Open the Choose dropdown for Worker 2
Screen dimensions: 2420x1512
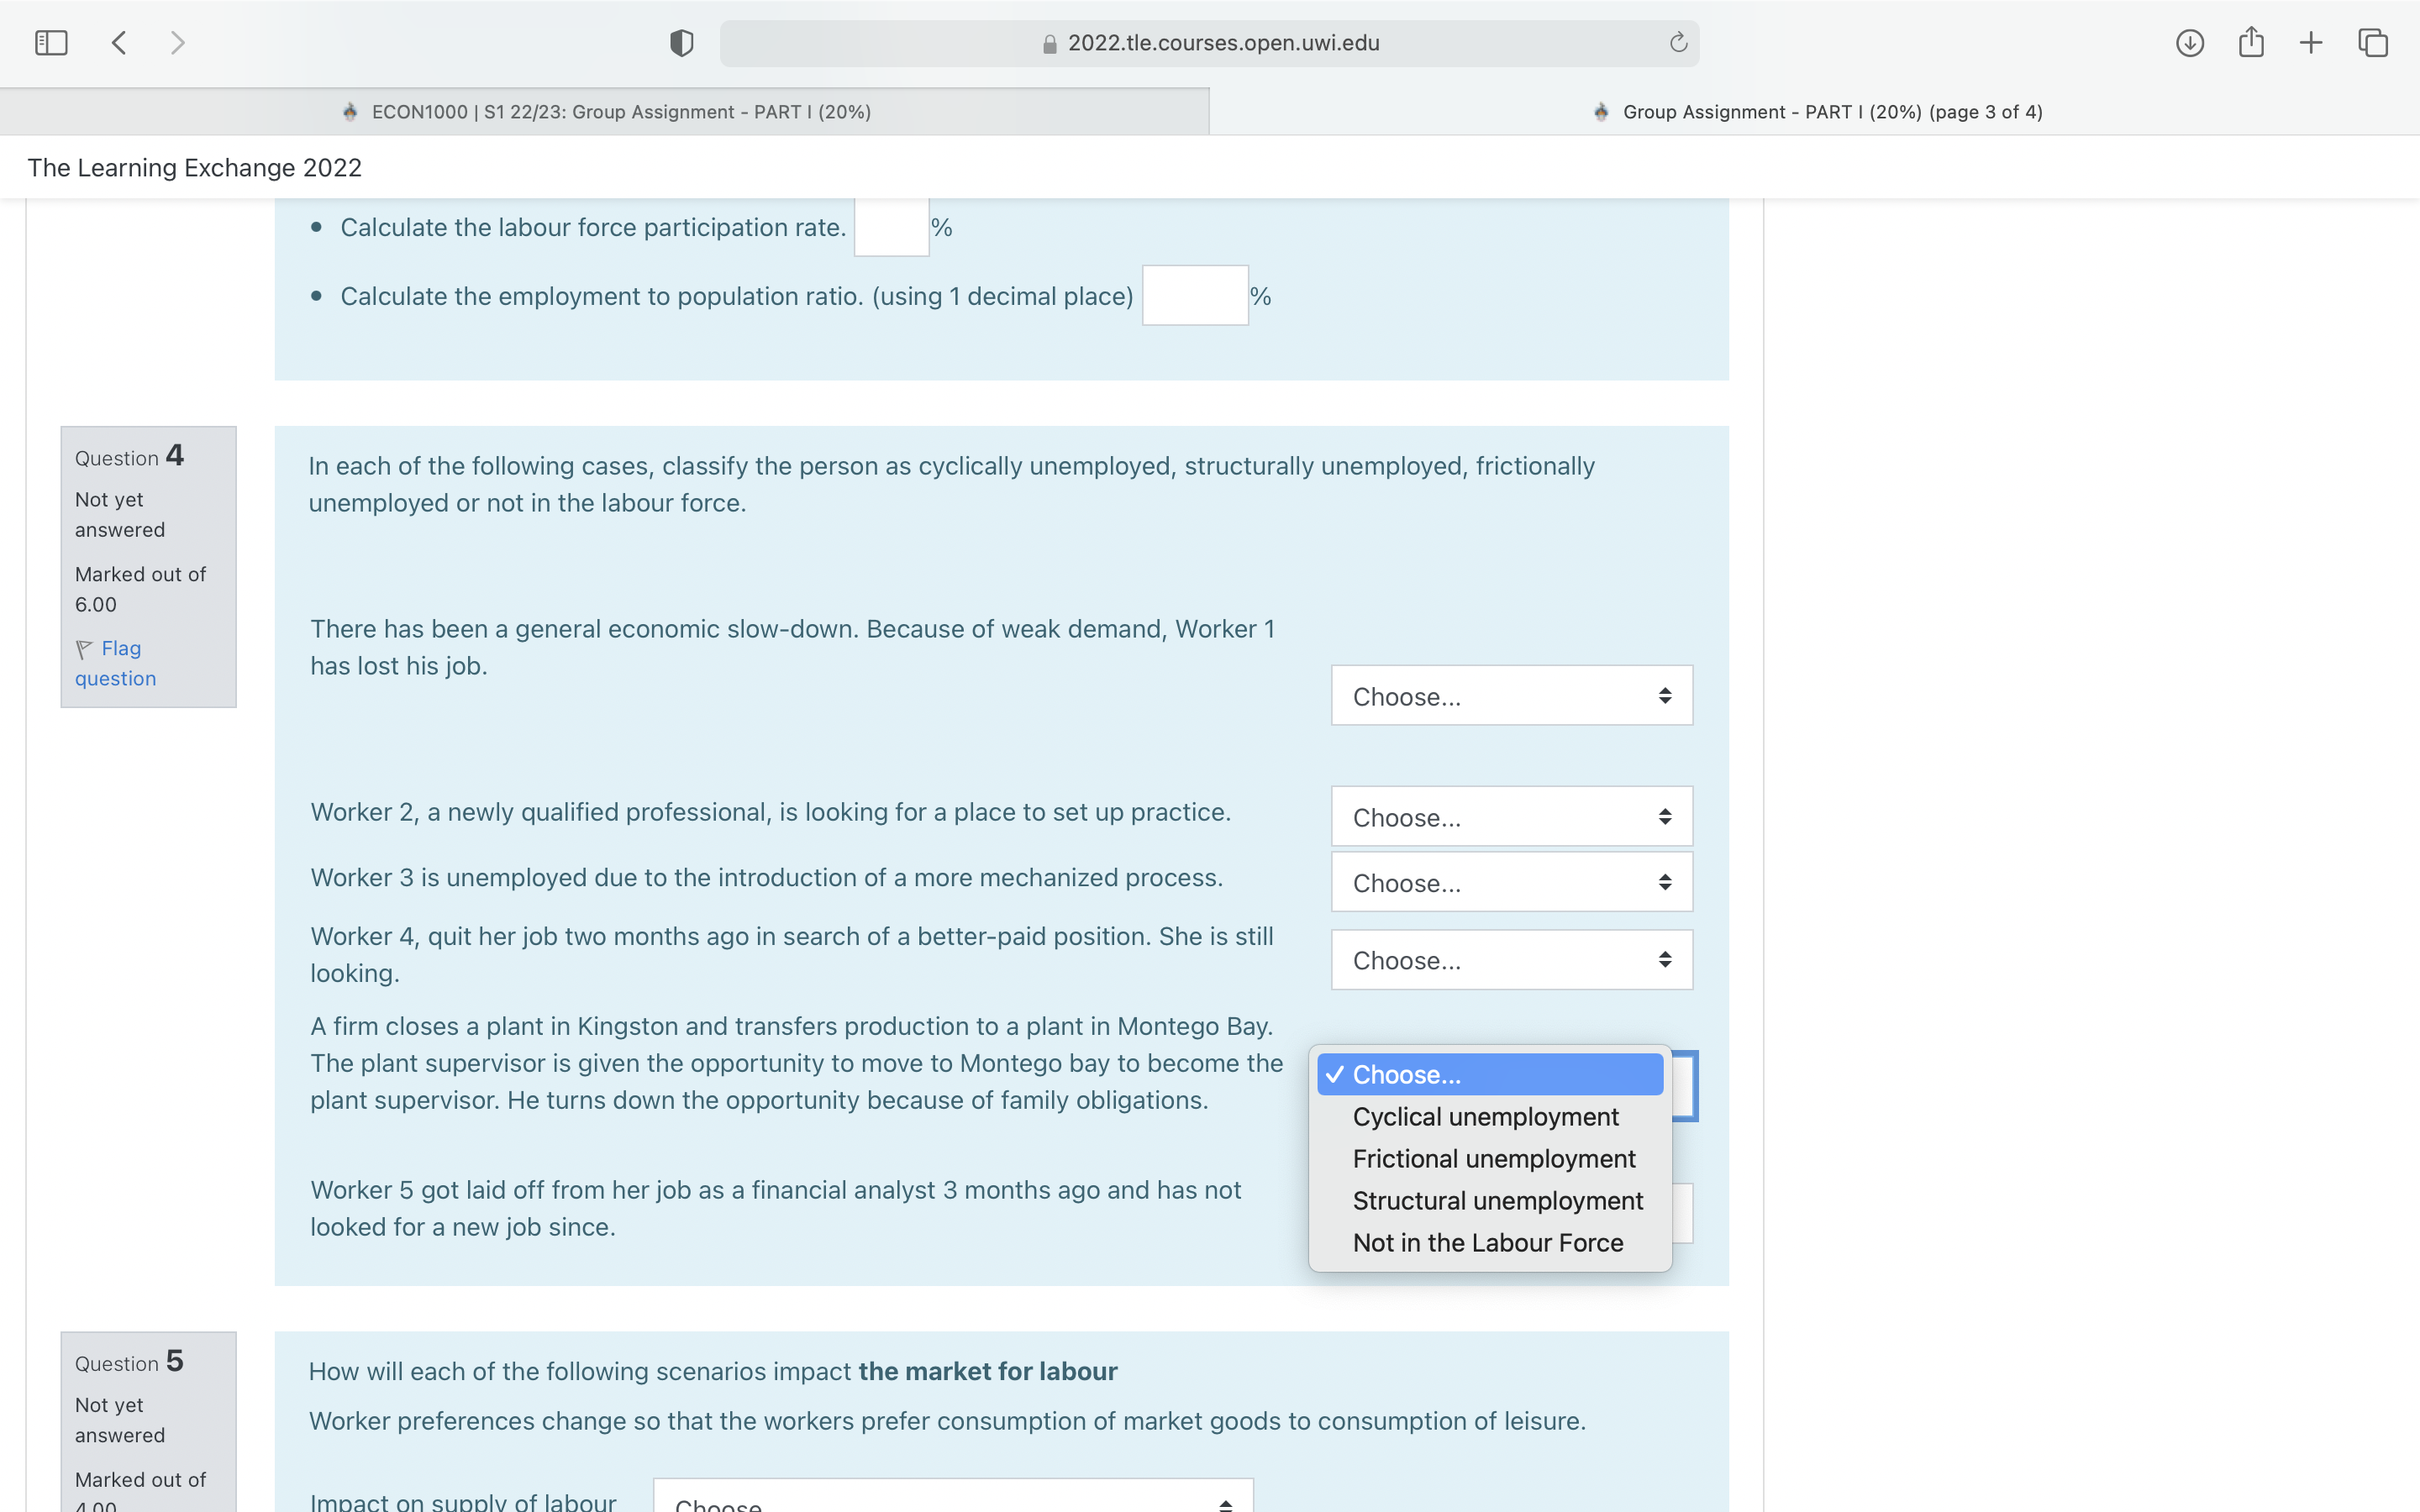point(1510,817)
